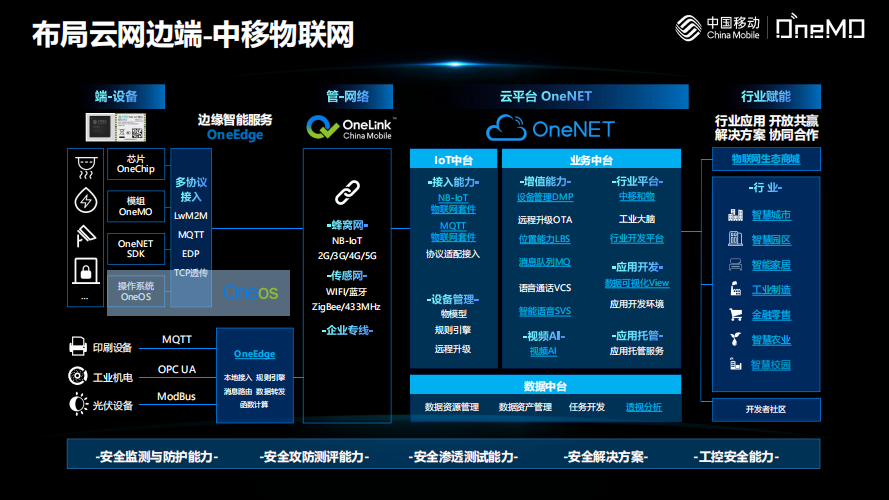Image resolution: width=889 pixels, height=500 pixels.
Task: Open the 消息队列MQ link
Action: click(x=544, y=262)
